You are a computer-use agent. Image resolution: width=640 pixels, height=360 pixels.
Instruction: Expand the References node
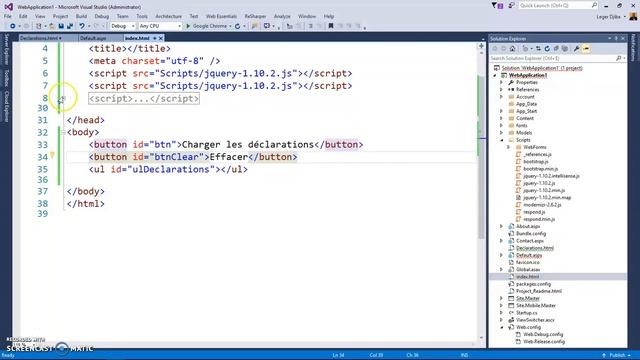click(x=502, y=90)
